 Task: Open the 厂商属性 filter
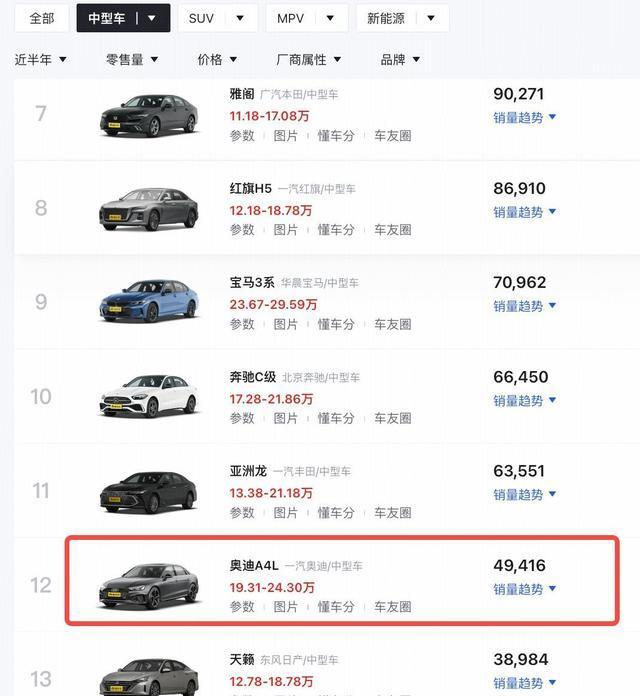(308, 59)
